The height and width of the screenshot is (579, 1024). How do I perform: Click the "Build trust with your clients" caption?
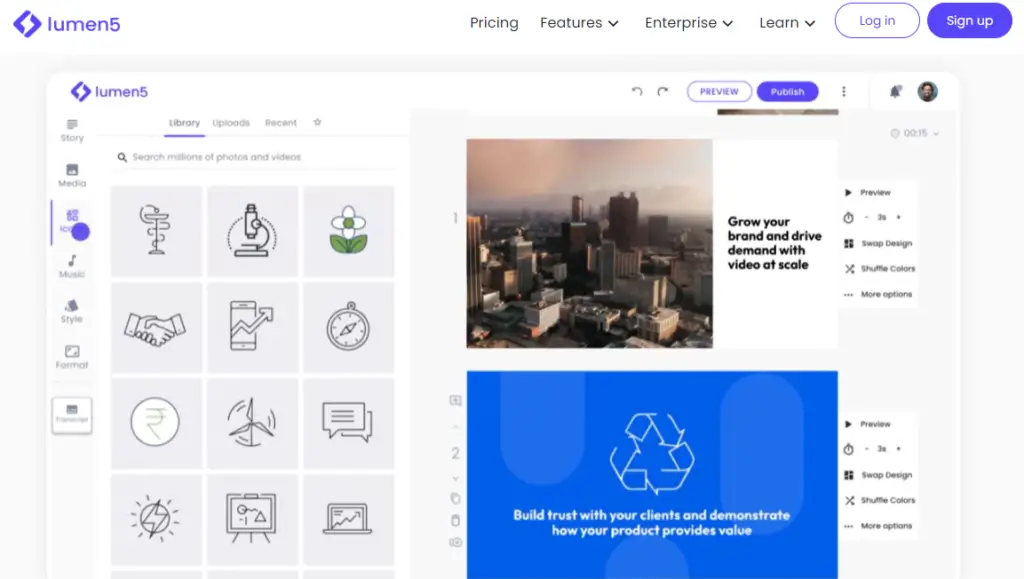(x=652, y=523)
